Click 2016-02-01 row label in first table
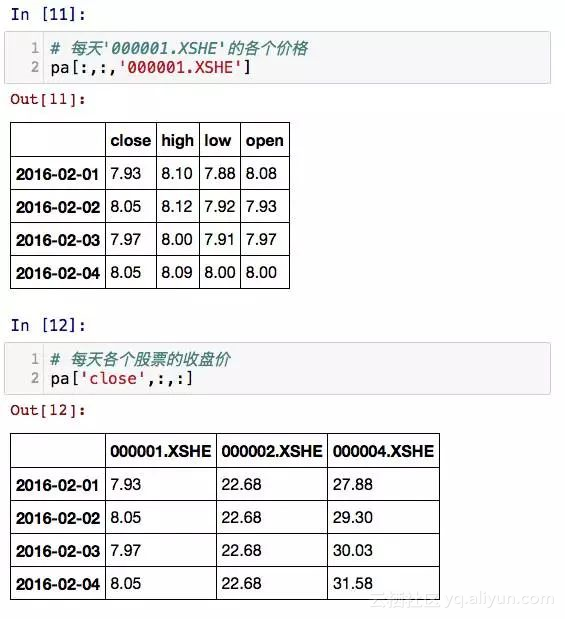This screenshot has width=565, height=619. 58,174
